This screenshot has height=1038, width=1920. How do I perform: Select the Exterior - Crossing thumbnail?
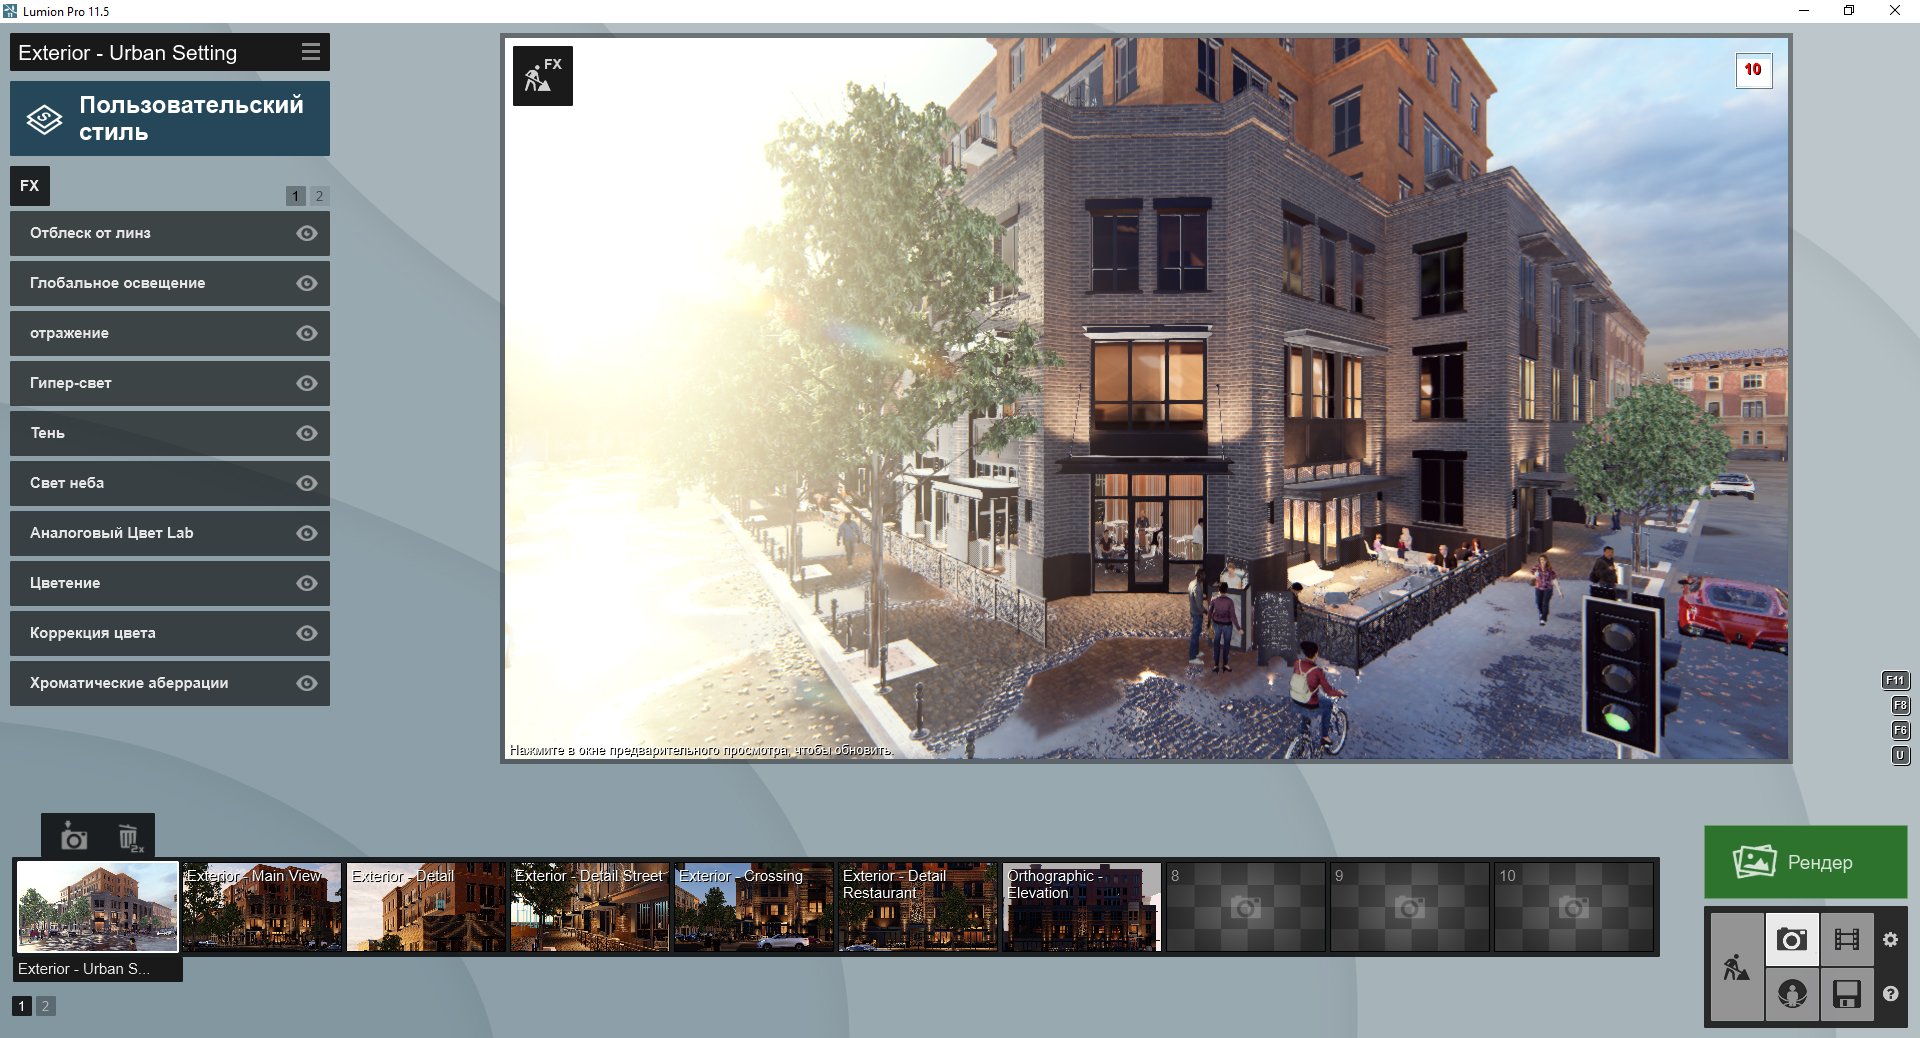[753, 907]
